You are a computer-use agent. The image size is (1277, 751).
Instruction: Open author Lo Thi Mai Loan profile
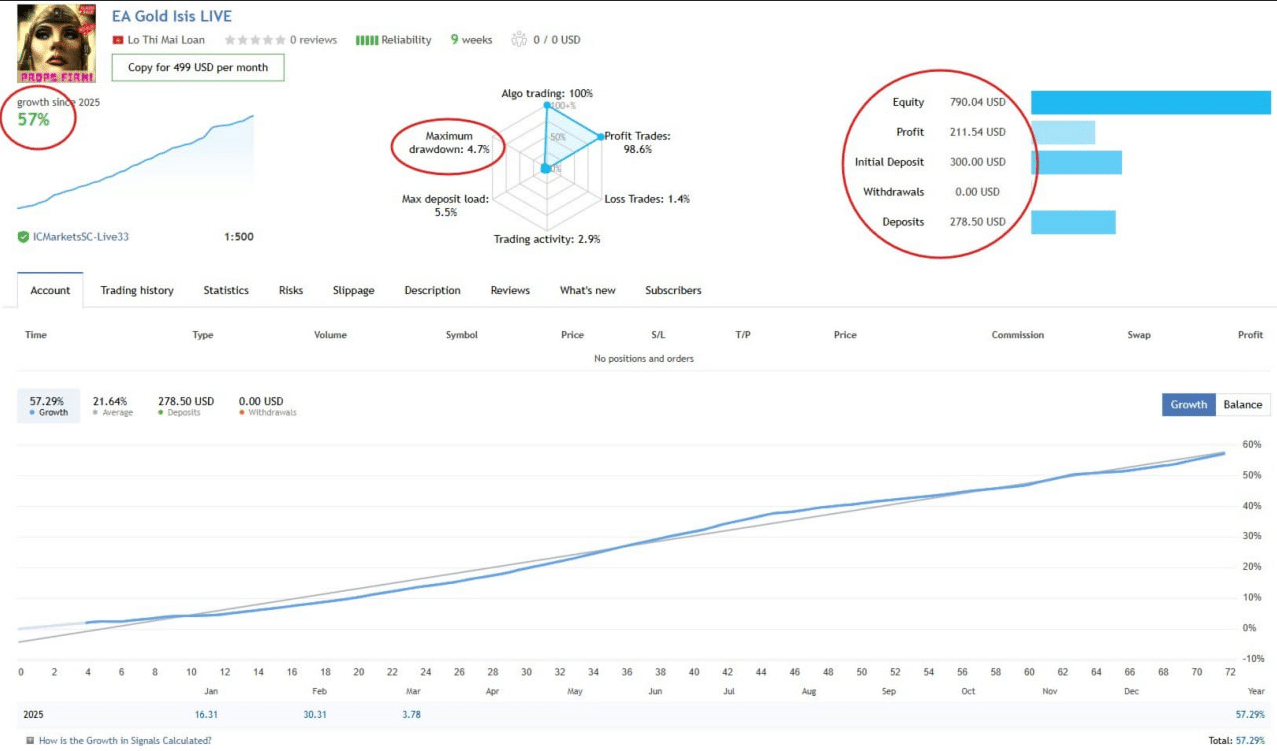tap(166, 40)
